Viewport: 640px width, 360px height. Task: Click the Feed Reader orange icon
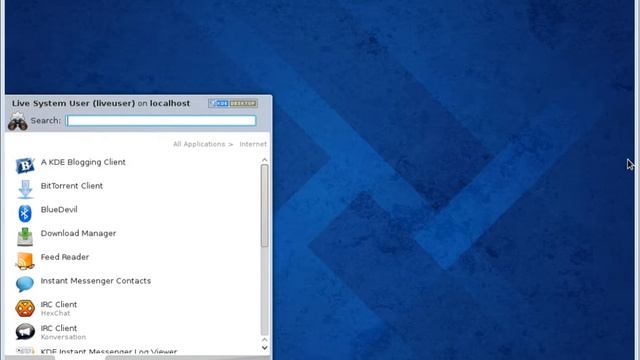tap(25, 260)
